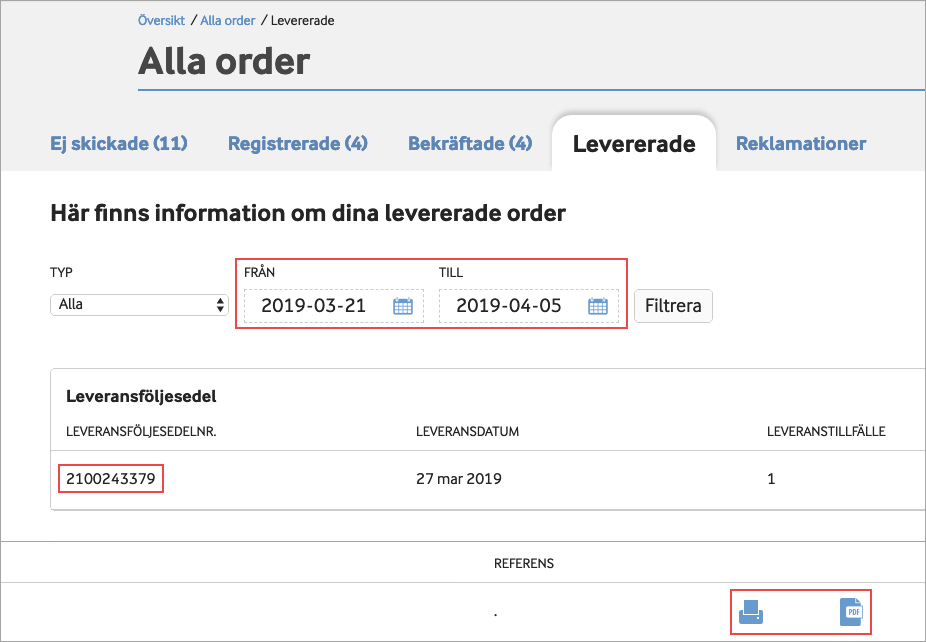Click the LEVERANSFÖLJESEDELNR. column header
Screen dimensions: 926x642
point(141,432)
